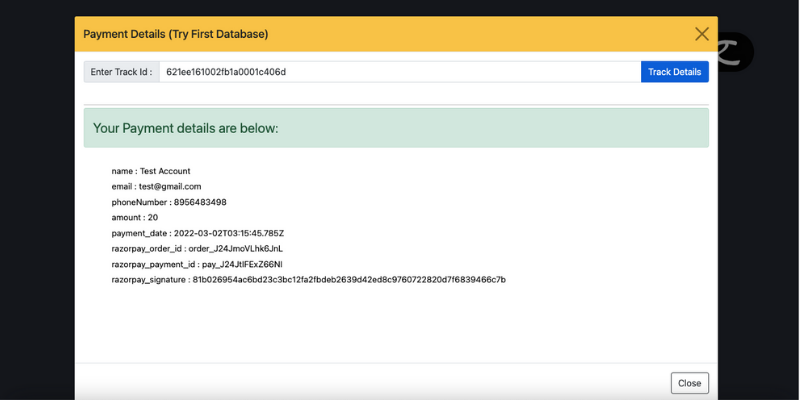The width and height of the screenshot is (800, 400).
Task: Click the payment_date value line
Action: click(197, 233)
